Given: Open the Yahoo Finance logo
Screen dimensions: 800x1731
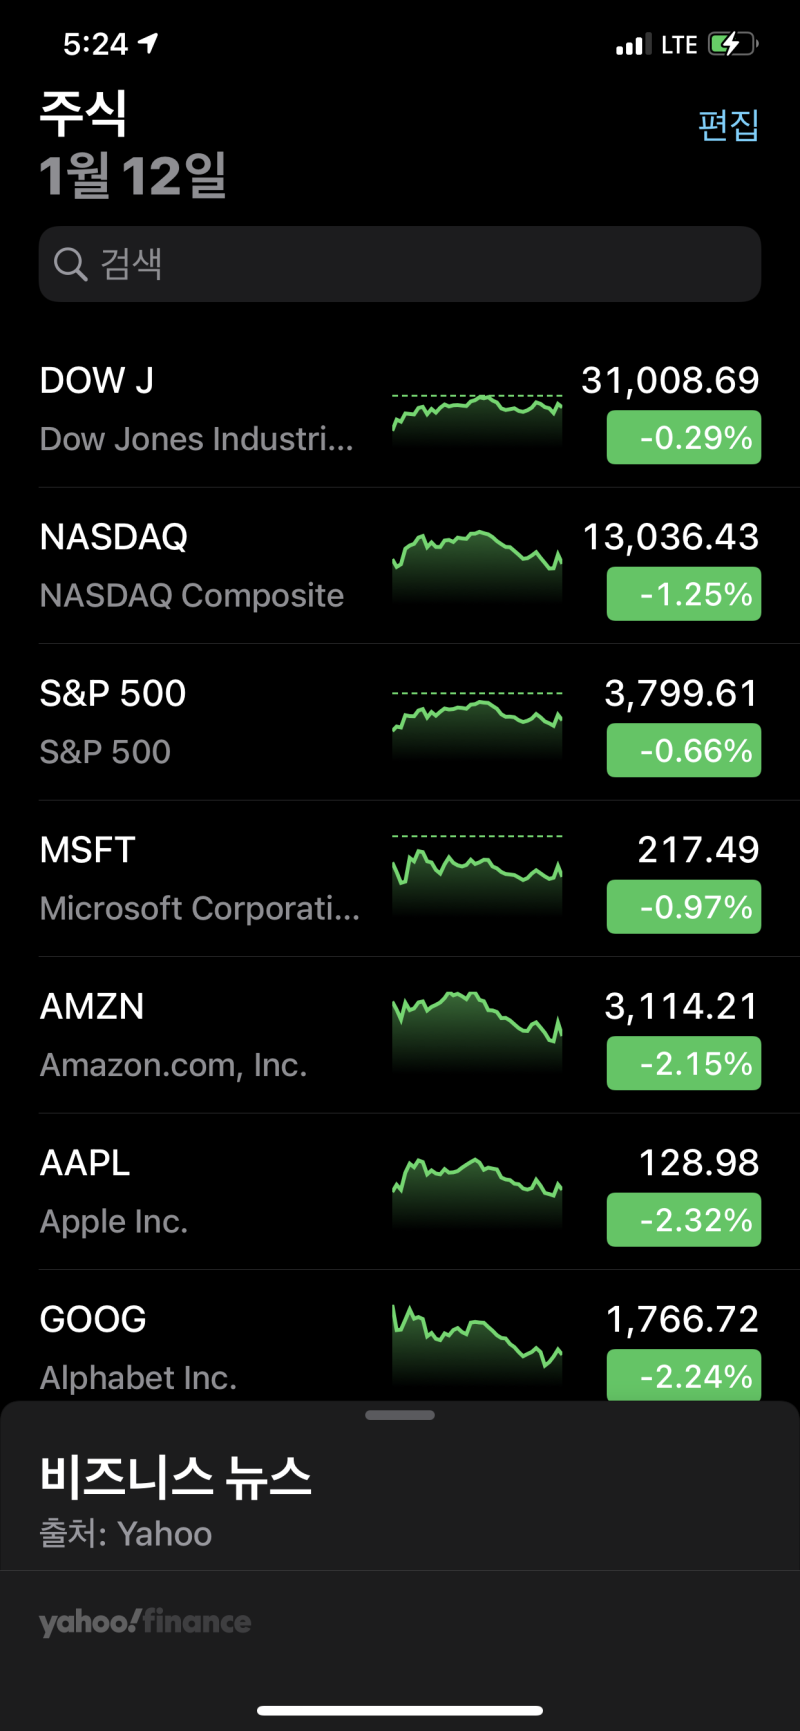Looking at the screenshot, I should click(x=145, y=1621).
